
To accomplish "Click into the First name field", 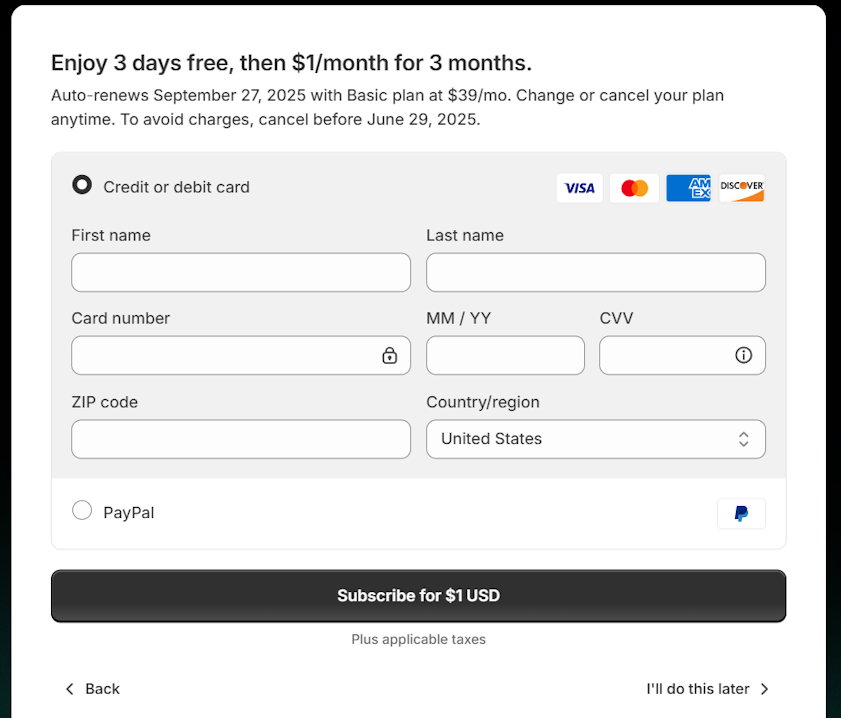I will click(x=240, y=272).
